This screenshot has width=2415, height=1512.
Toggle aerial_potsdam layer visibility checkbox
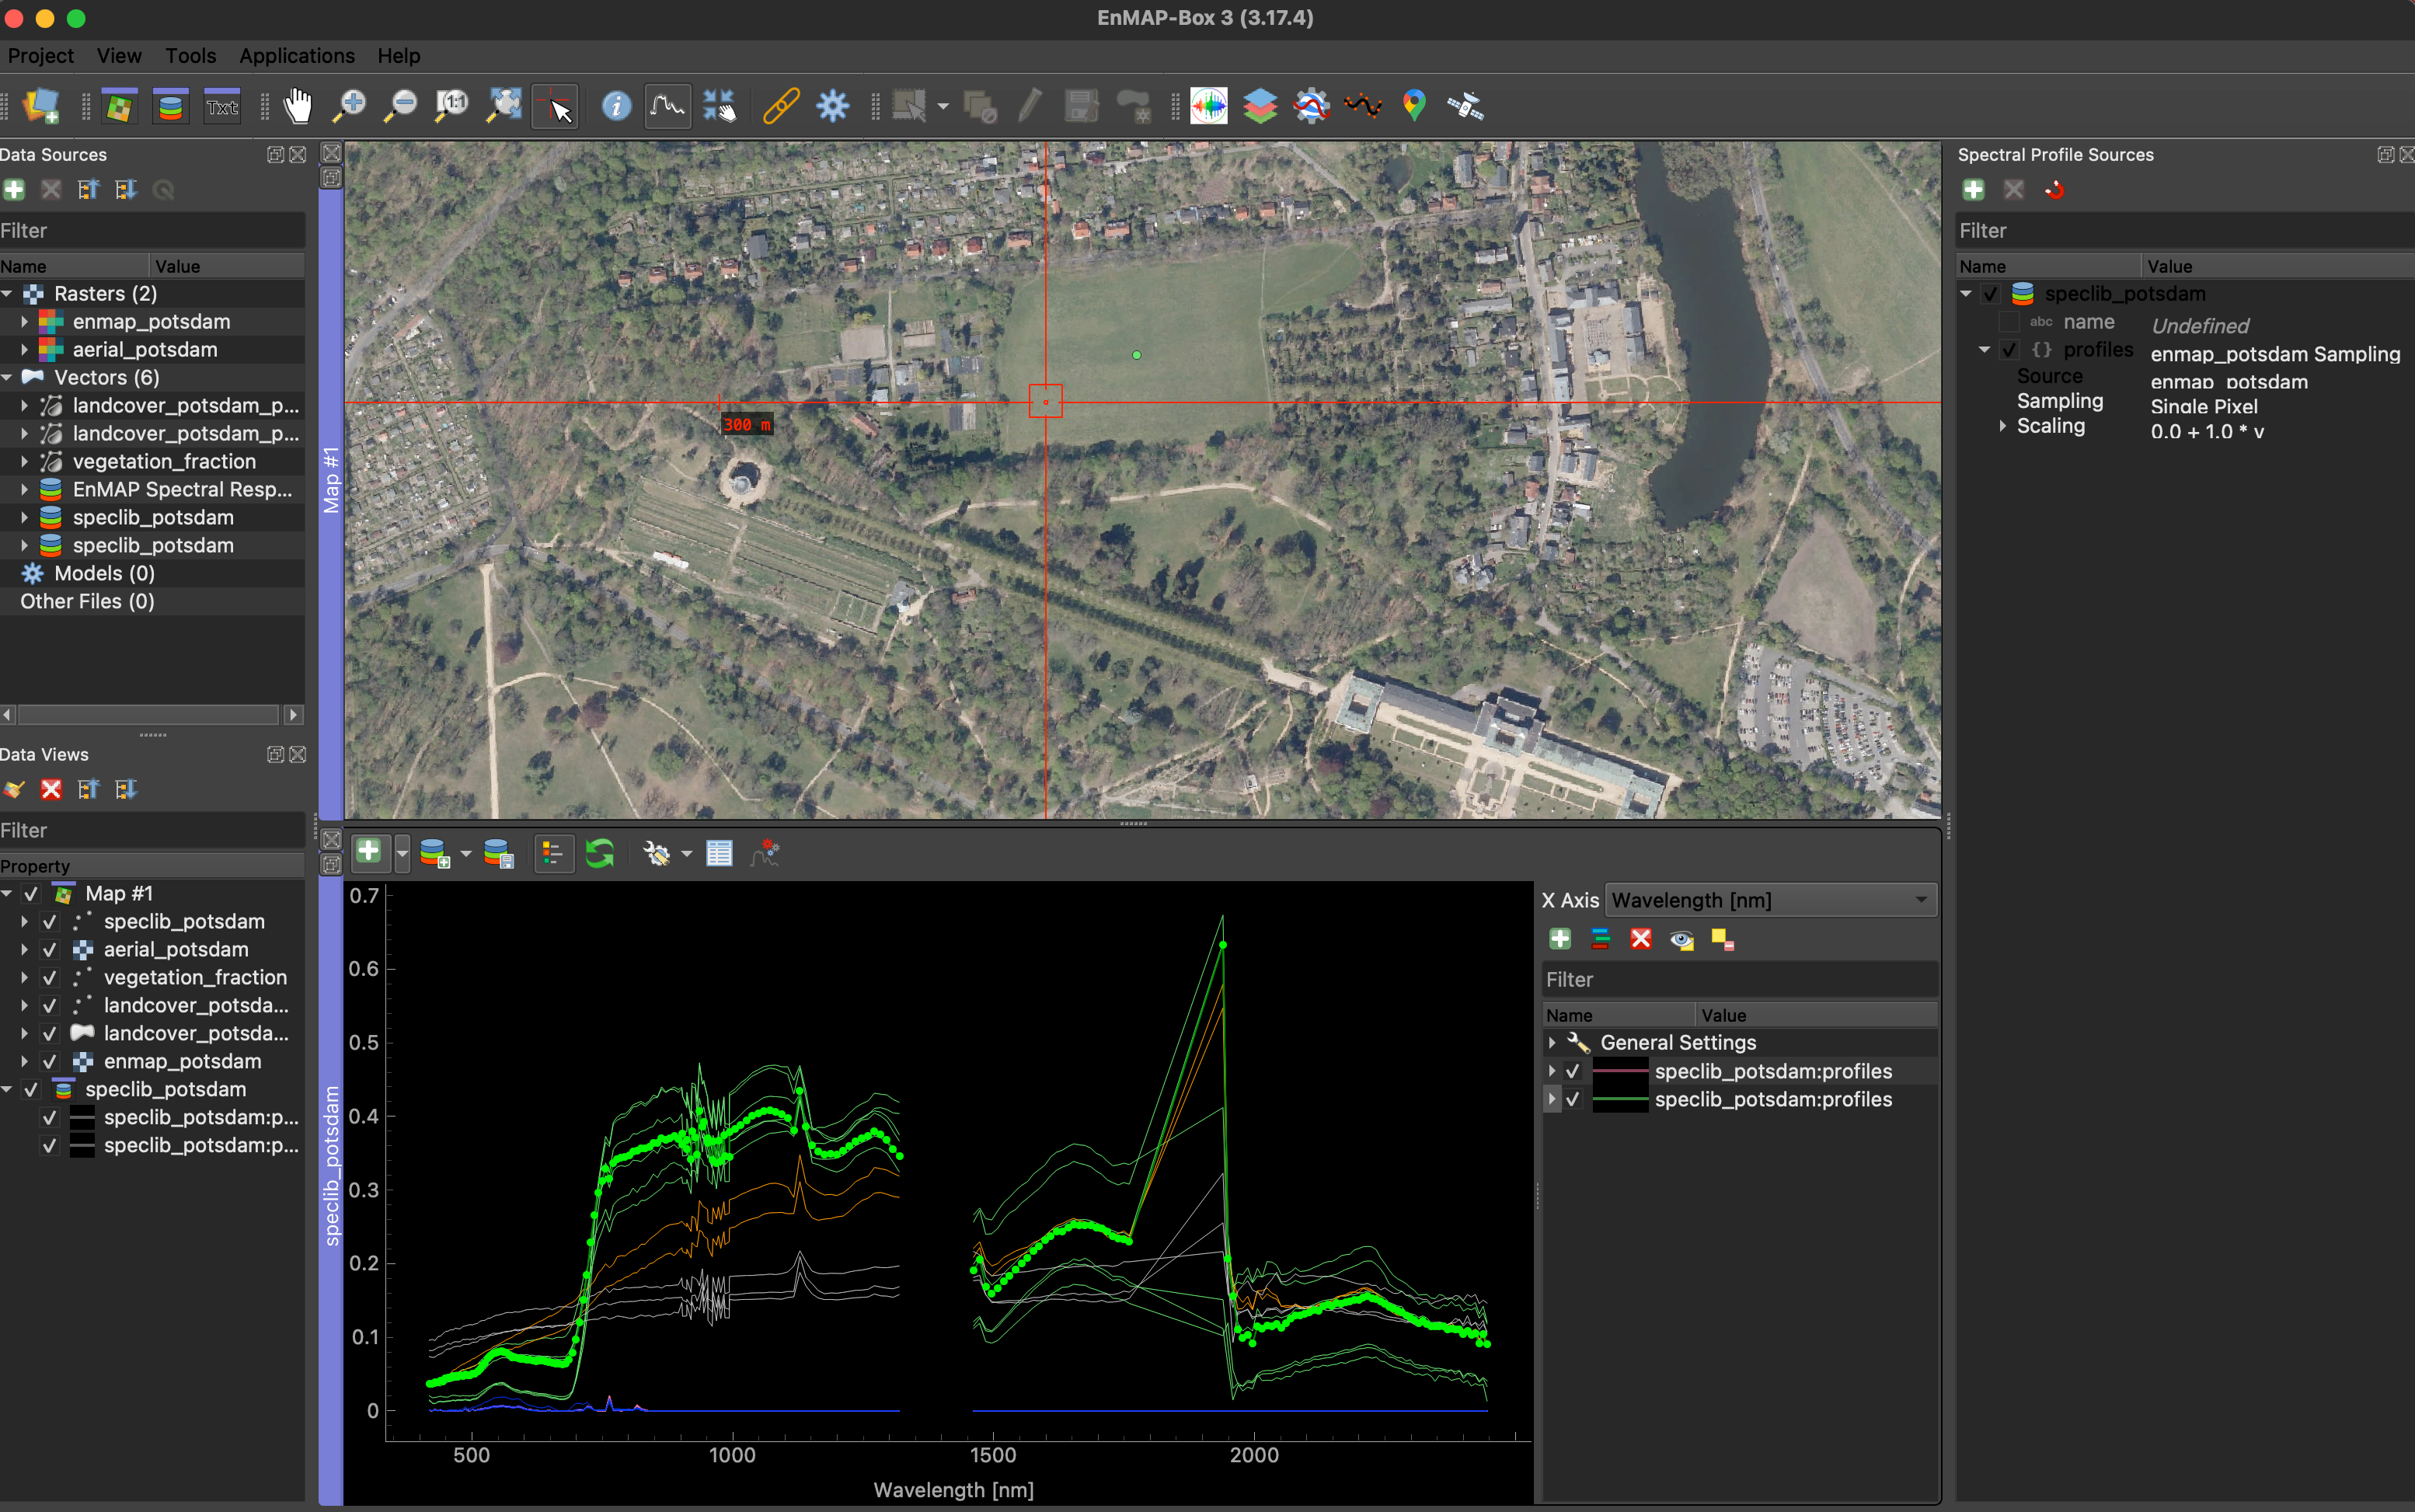pyautogui.click(x=49, y=949)
